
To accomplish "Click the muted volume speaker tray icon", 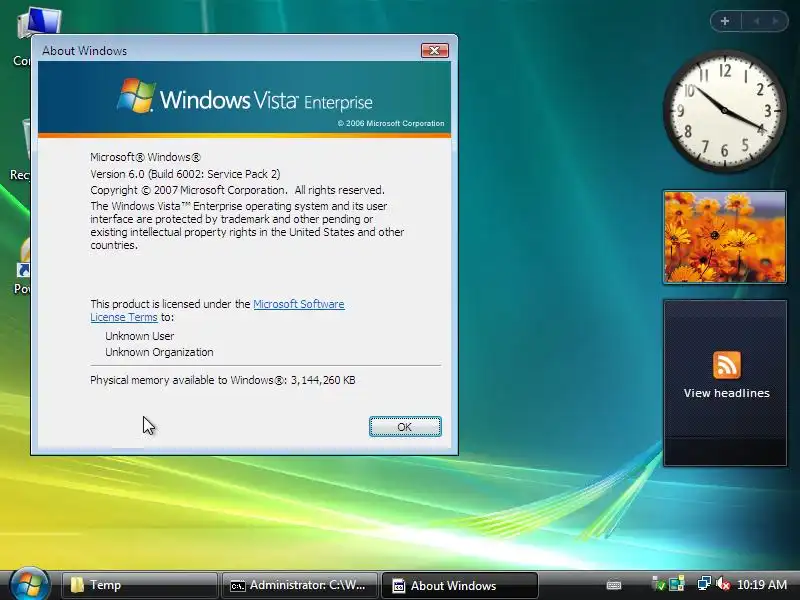I will click(x=722, y=584).
